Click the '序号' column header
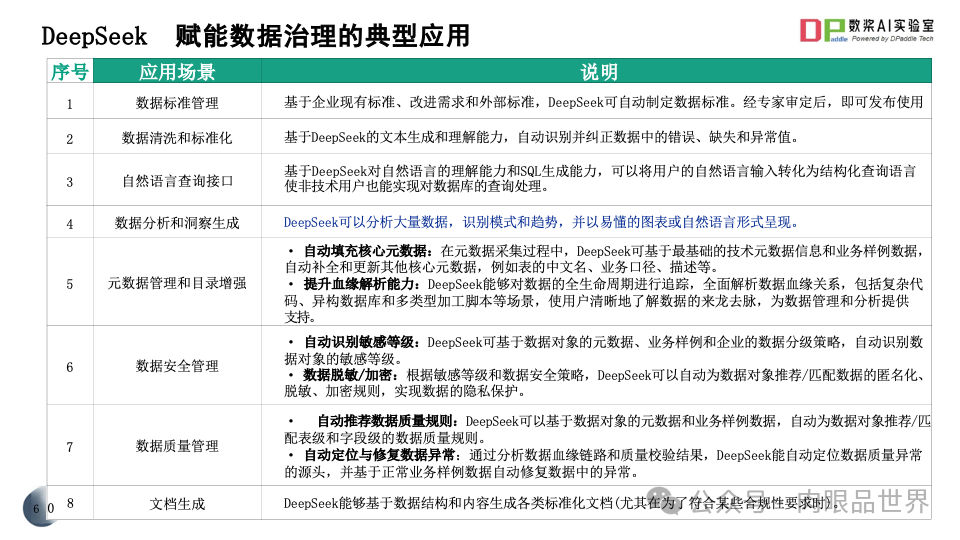Viewport: 960px width, 540px height. click(70, 72)
